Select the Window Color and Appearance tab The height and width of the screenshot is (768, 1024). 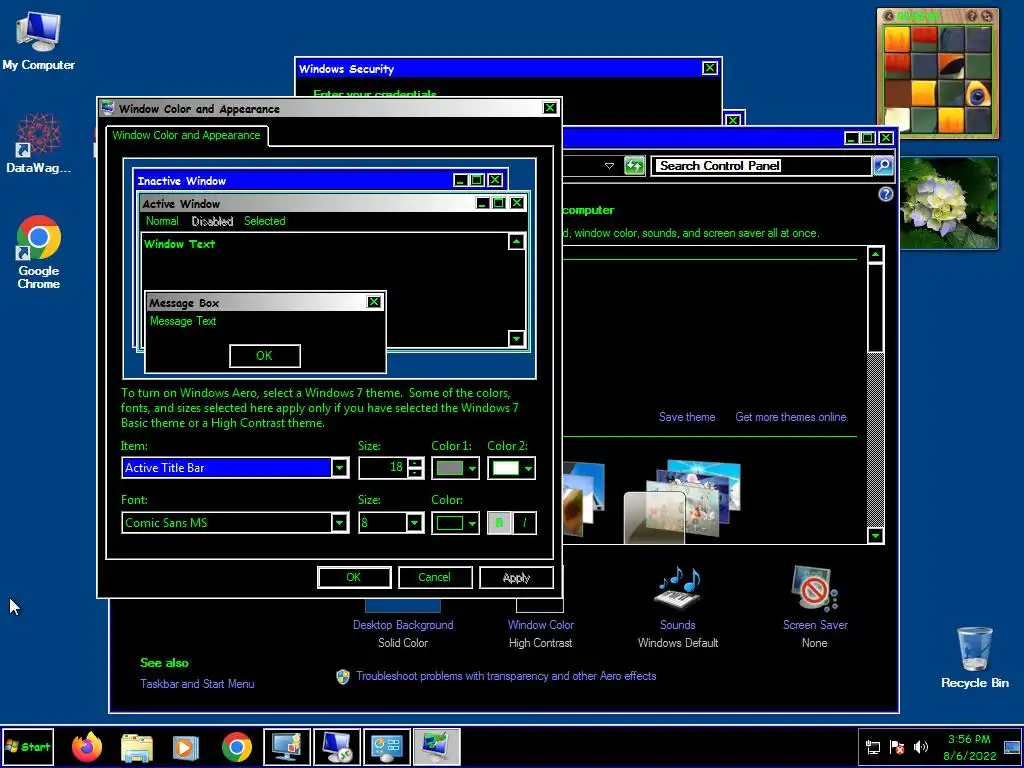point(186,135)
